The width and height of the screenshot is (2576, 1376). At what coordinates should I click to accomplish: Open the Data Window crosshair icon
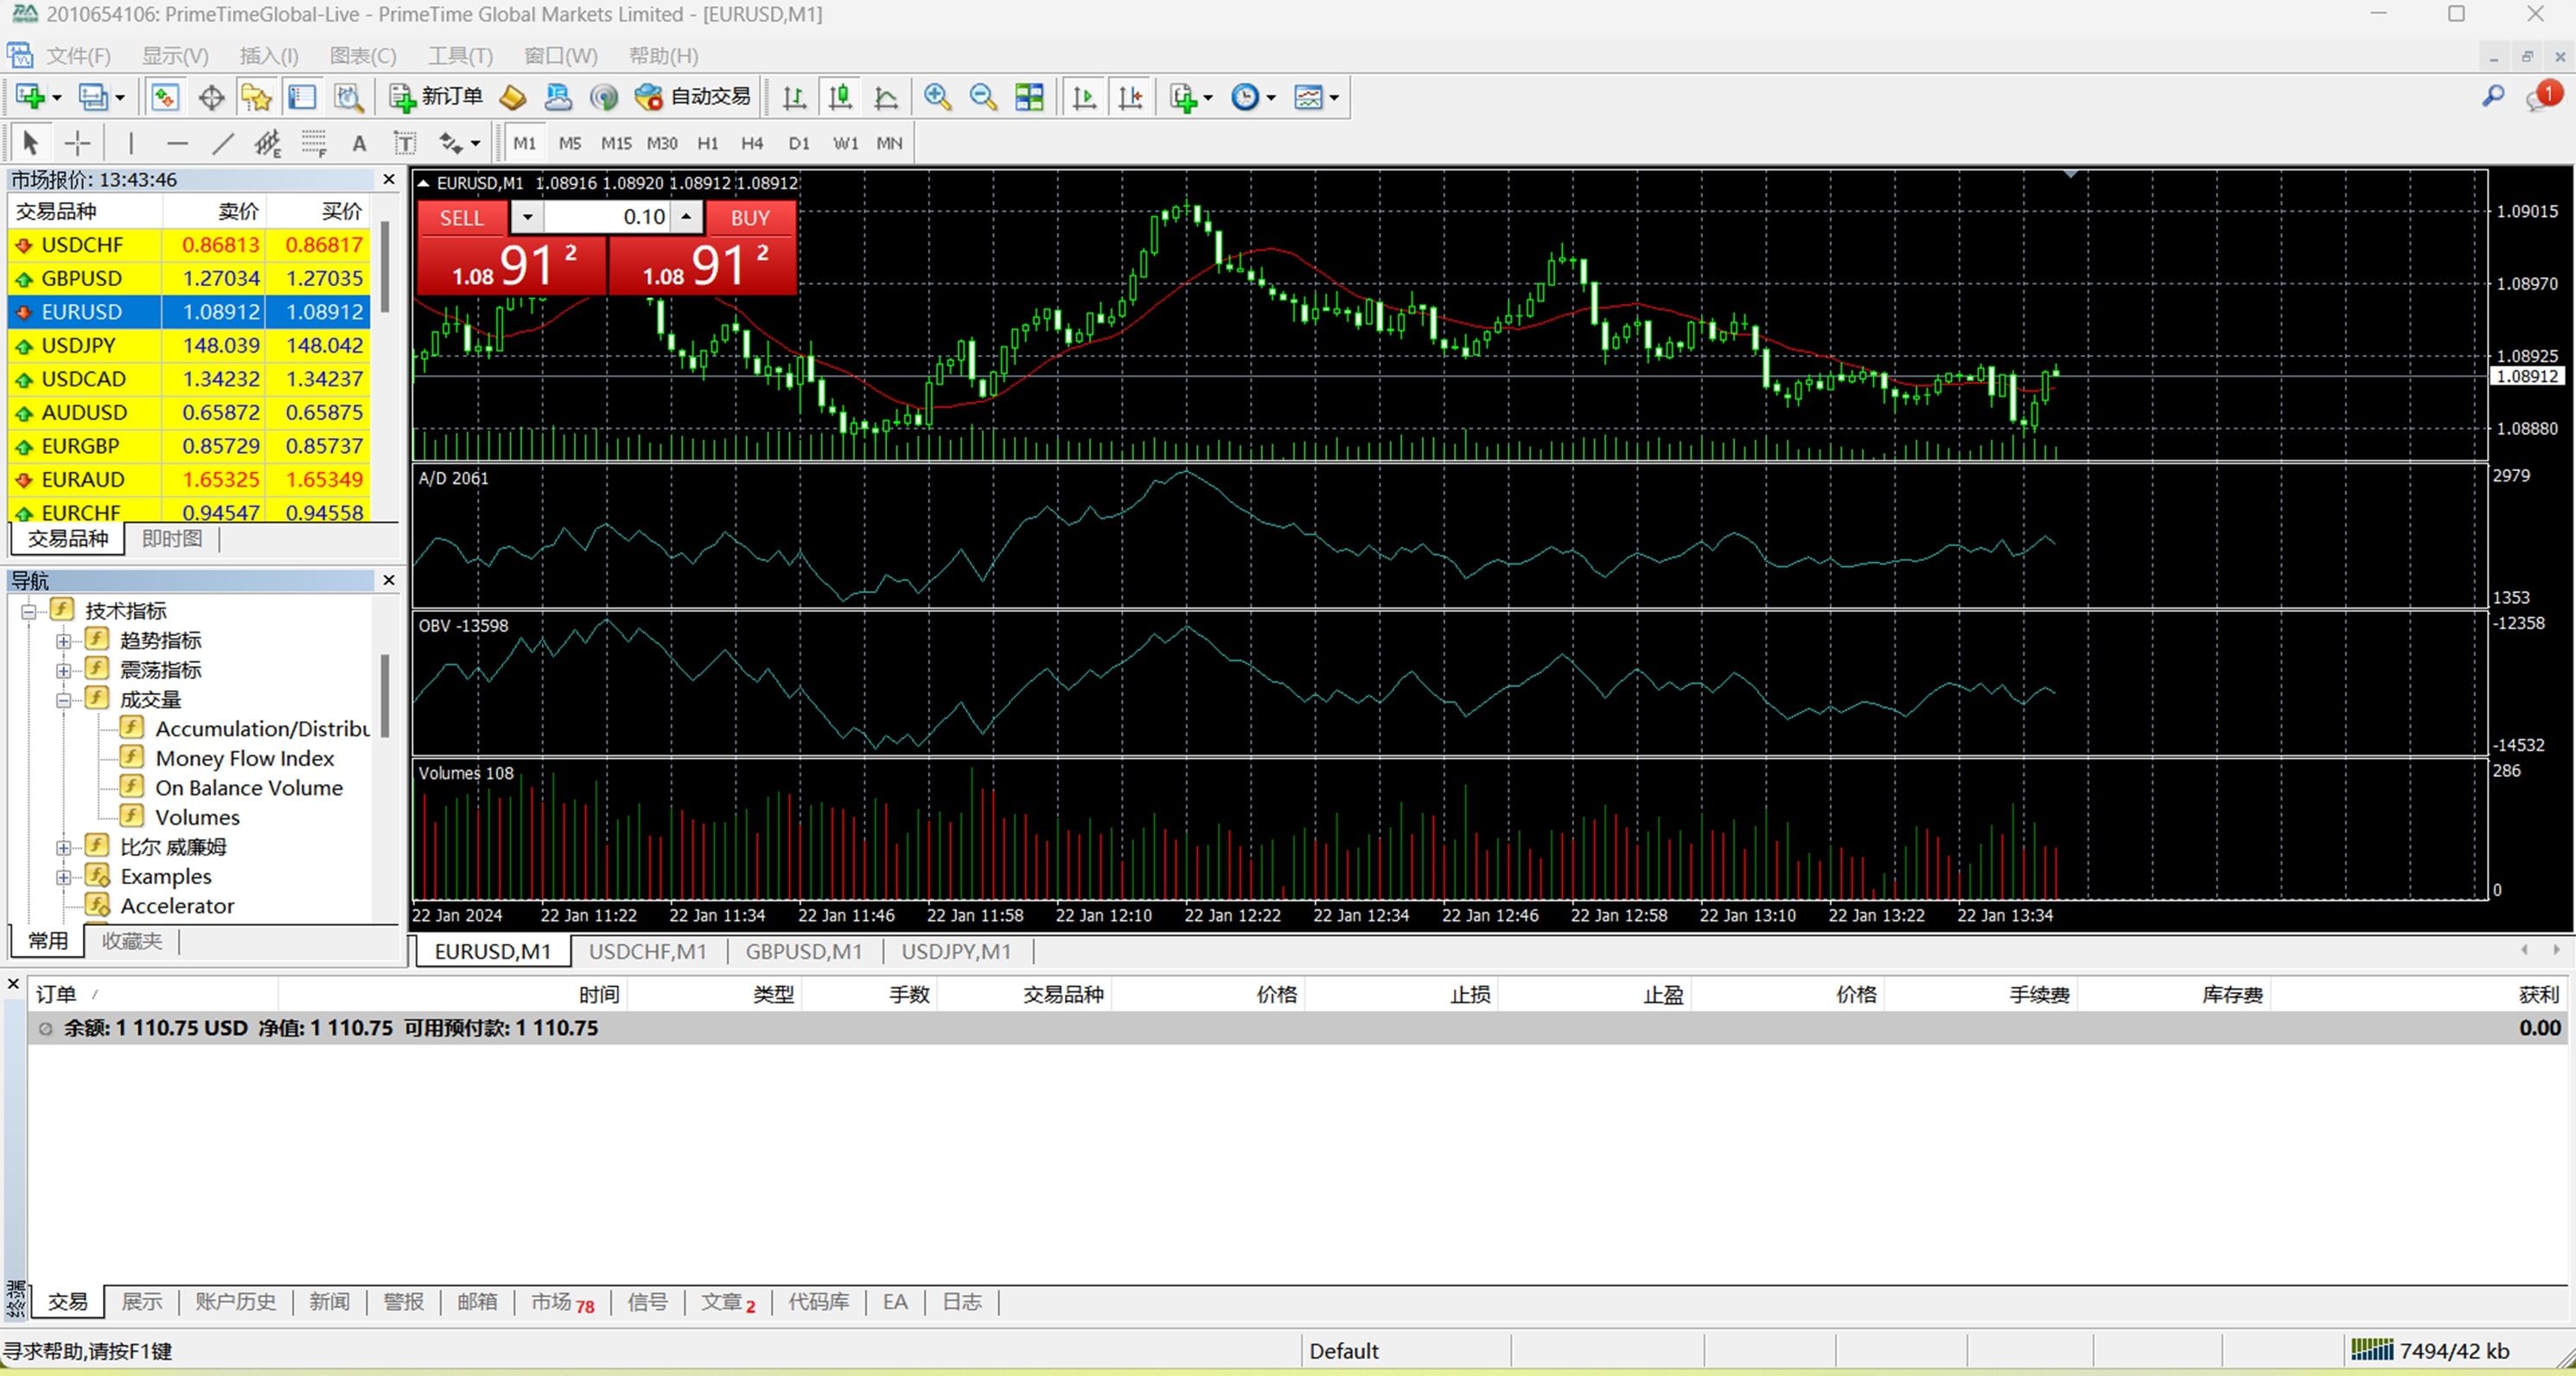pos(211,97)
